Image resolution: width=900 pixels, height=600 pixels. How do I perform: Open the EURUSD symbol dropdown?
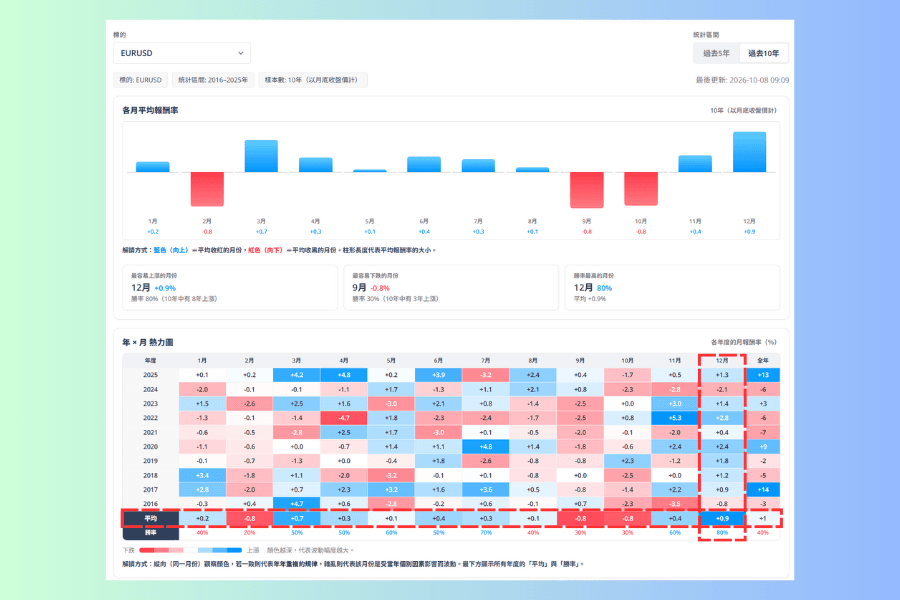tap(181, 53)
